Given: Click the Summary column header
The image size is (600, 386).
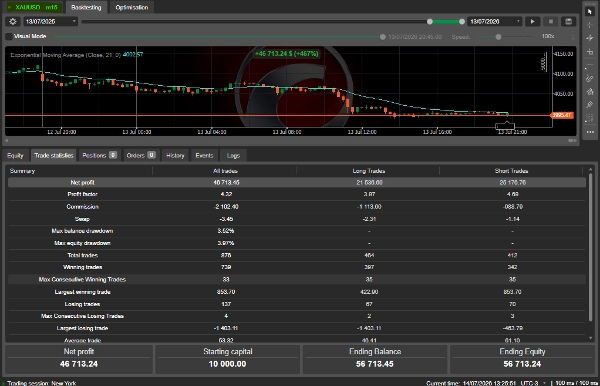Looking at the screenshot, I should 22,171.
